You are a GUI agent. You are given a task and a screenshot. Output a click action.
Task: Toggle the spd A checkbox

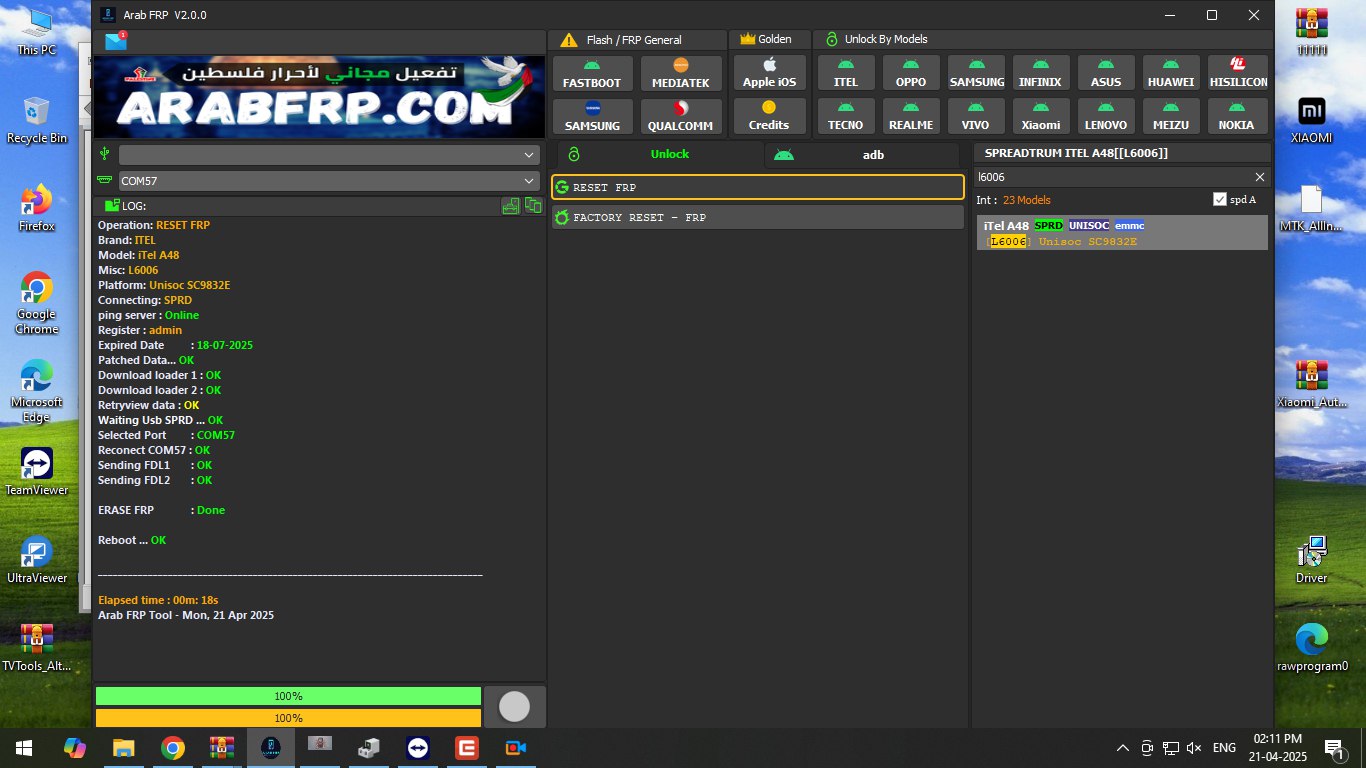[1219, 199]
